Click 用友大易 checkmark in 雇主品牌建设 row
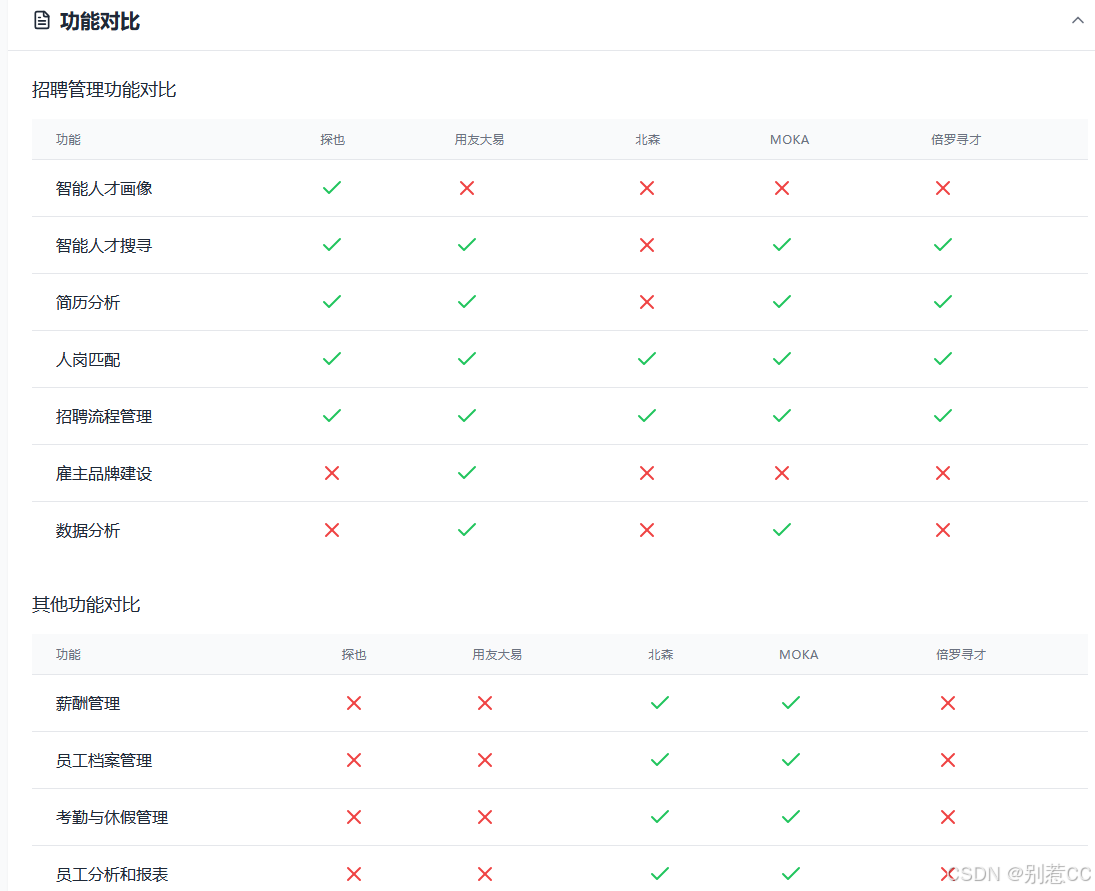This screenshot has width=1095, height=891. [466, 473]
